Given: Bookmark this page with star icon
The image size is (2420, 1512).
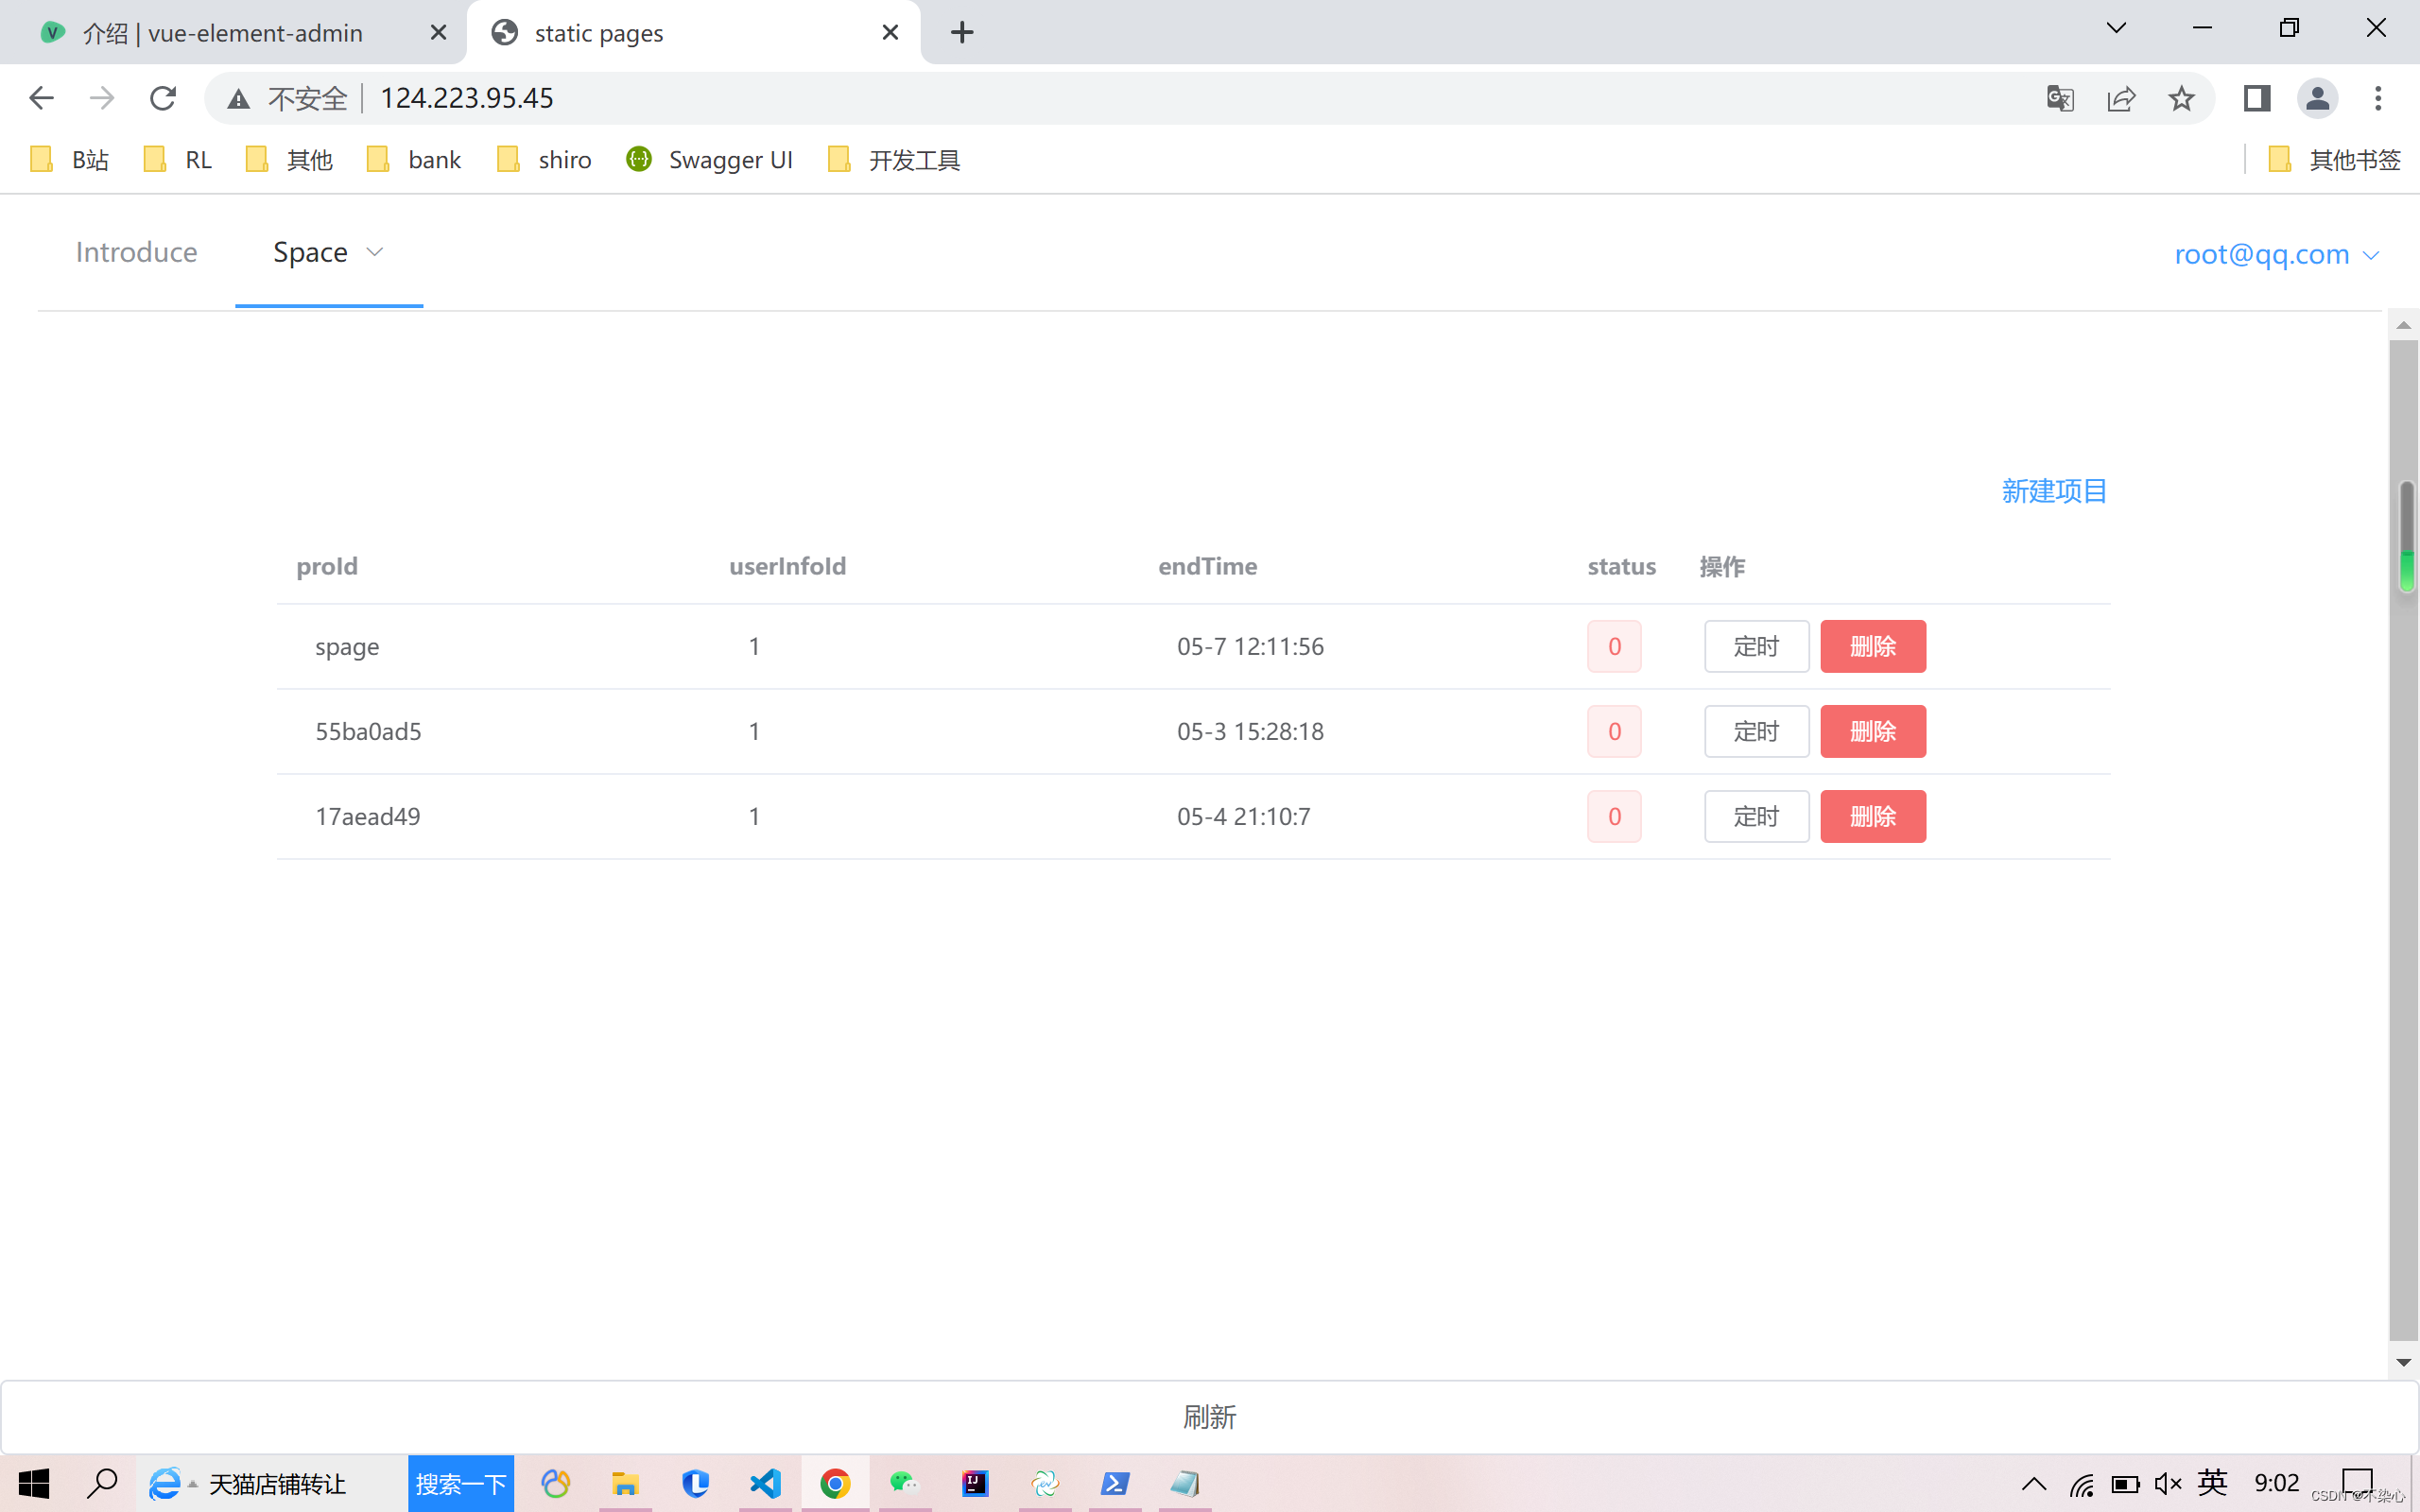Looking at the screenshot, I should [2181, 98].
